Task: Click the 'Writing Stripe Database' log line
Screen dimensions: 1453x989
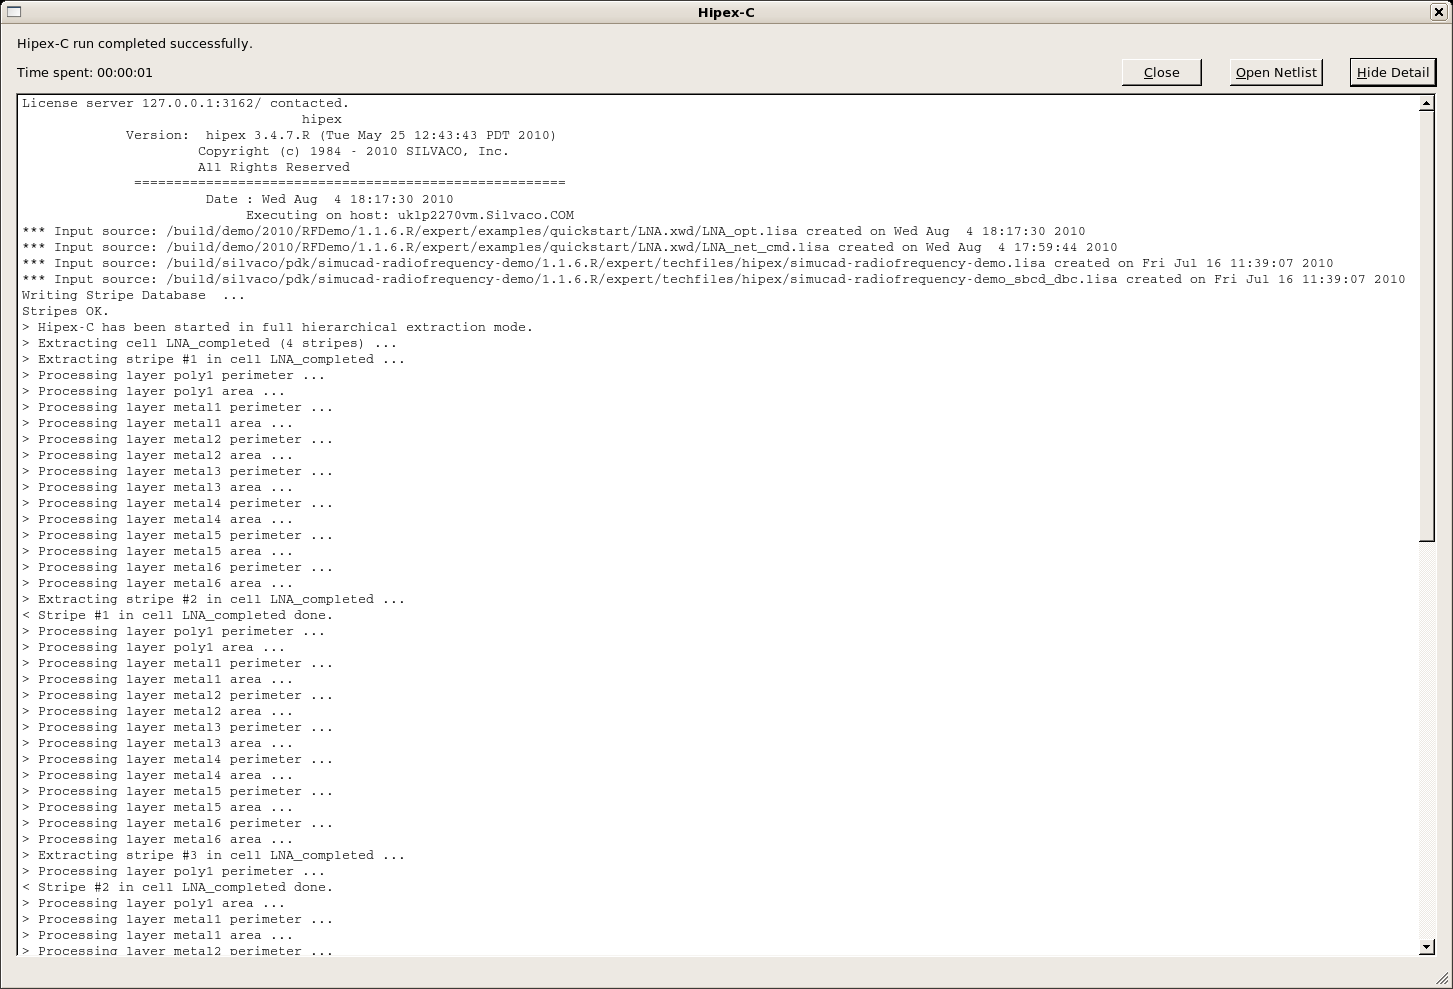Action: tap(133, 295)
